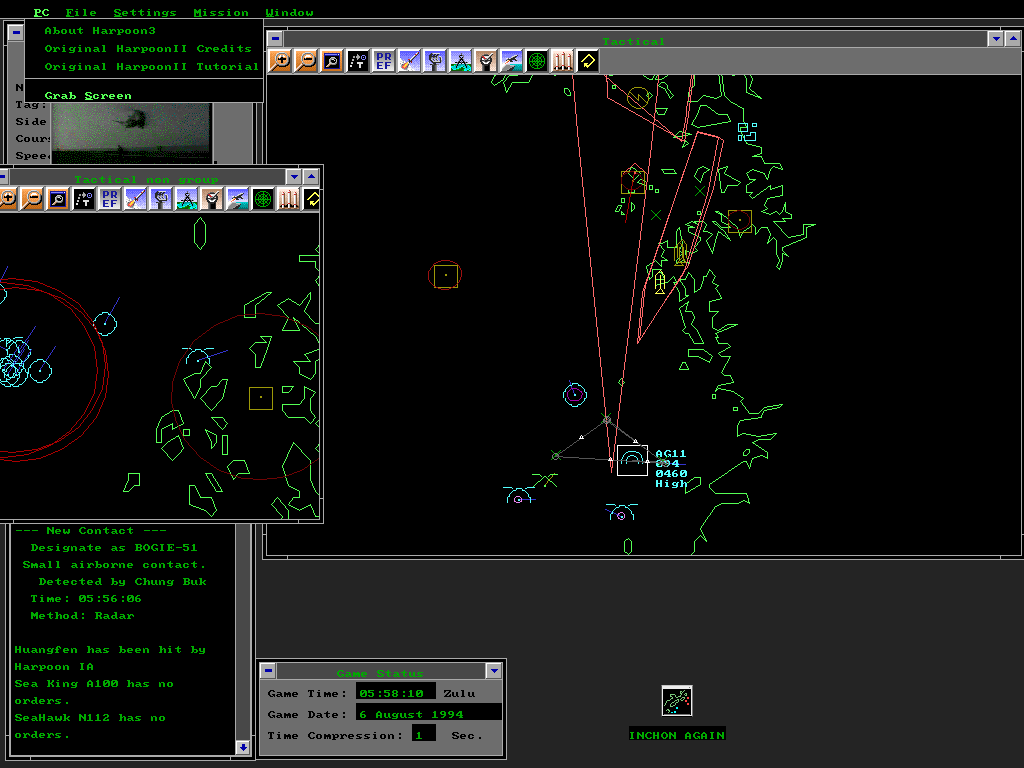Click Time Compression value box
This screenshot has width=1024, height=768.
(424, 734)
